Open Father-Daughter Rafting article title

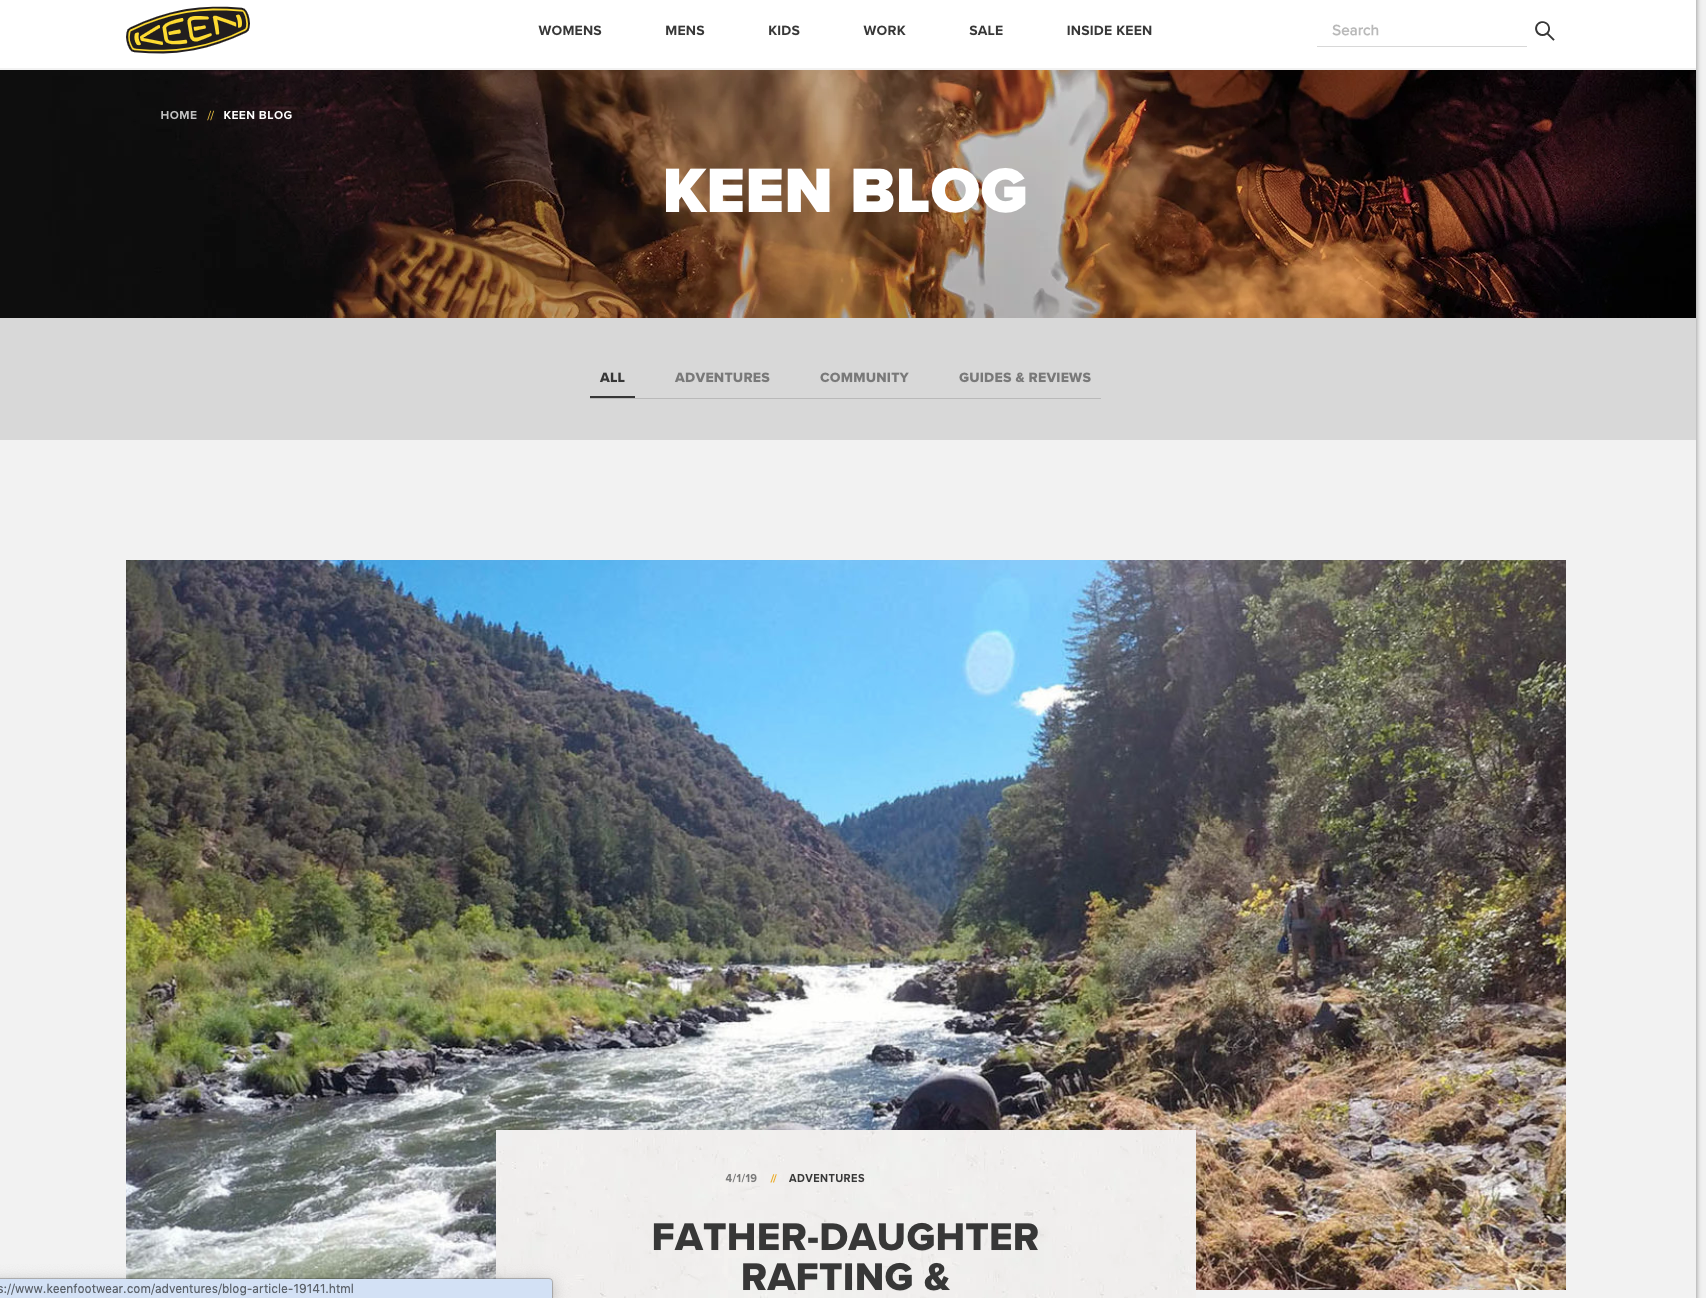(845, 1256)
